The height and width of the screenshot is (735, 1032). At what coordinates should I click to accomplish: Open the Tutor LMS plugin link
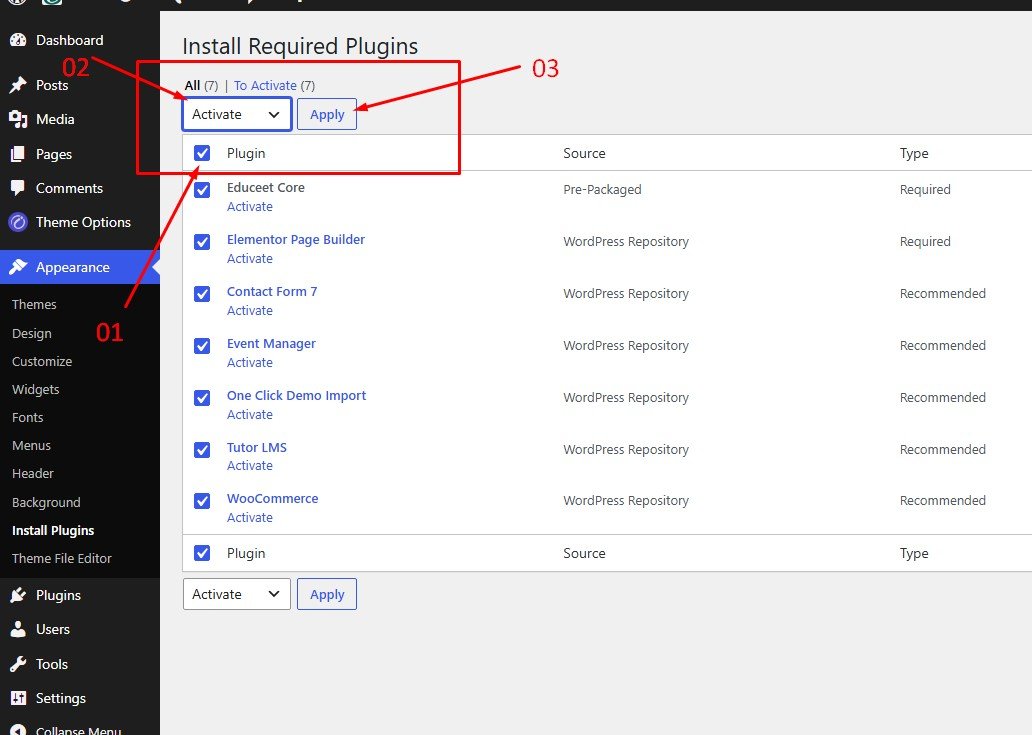(257, 447)
